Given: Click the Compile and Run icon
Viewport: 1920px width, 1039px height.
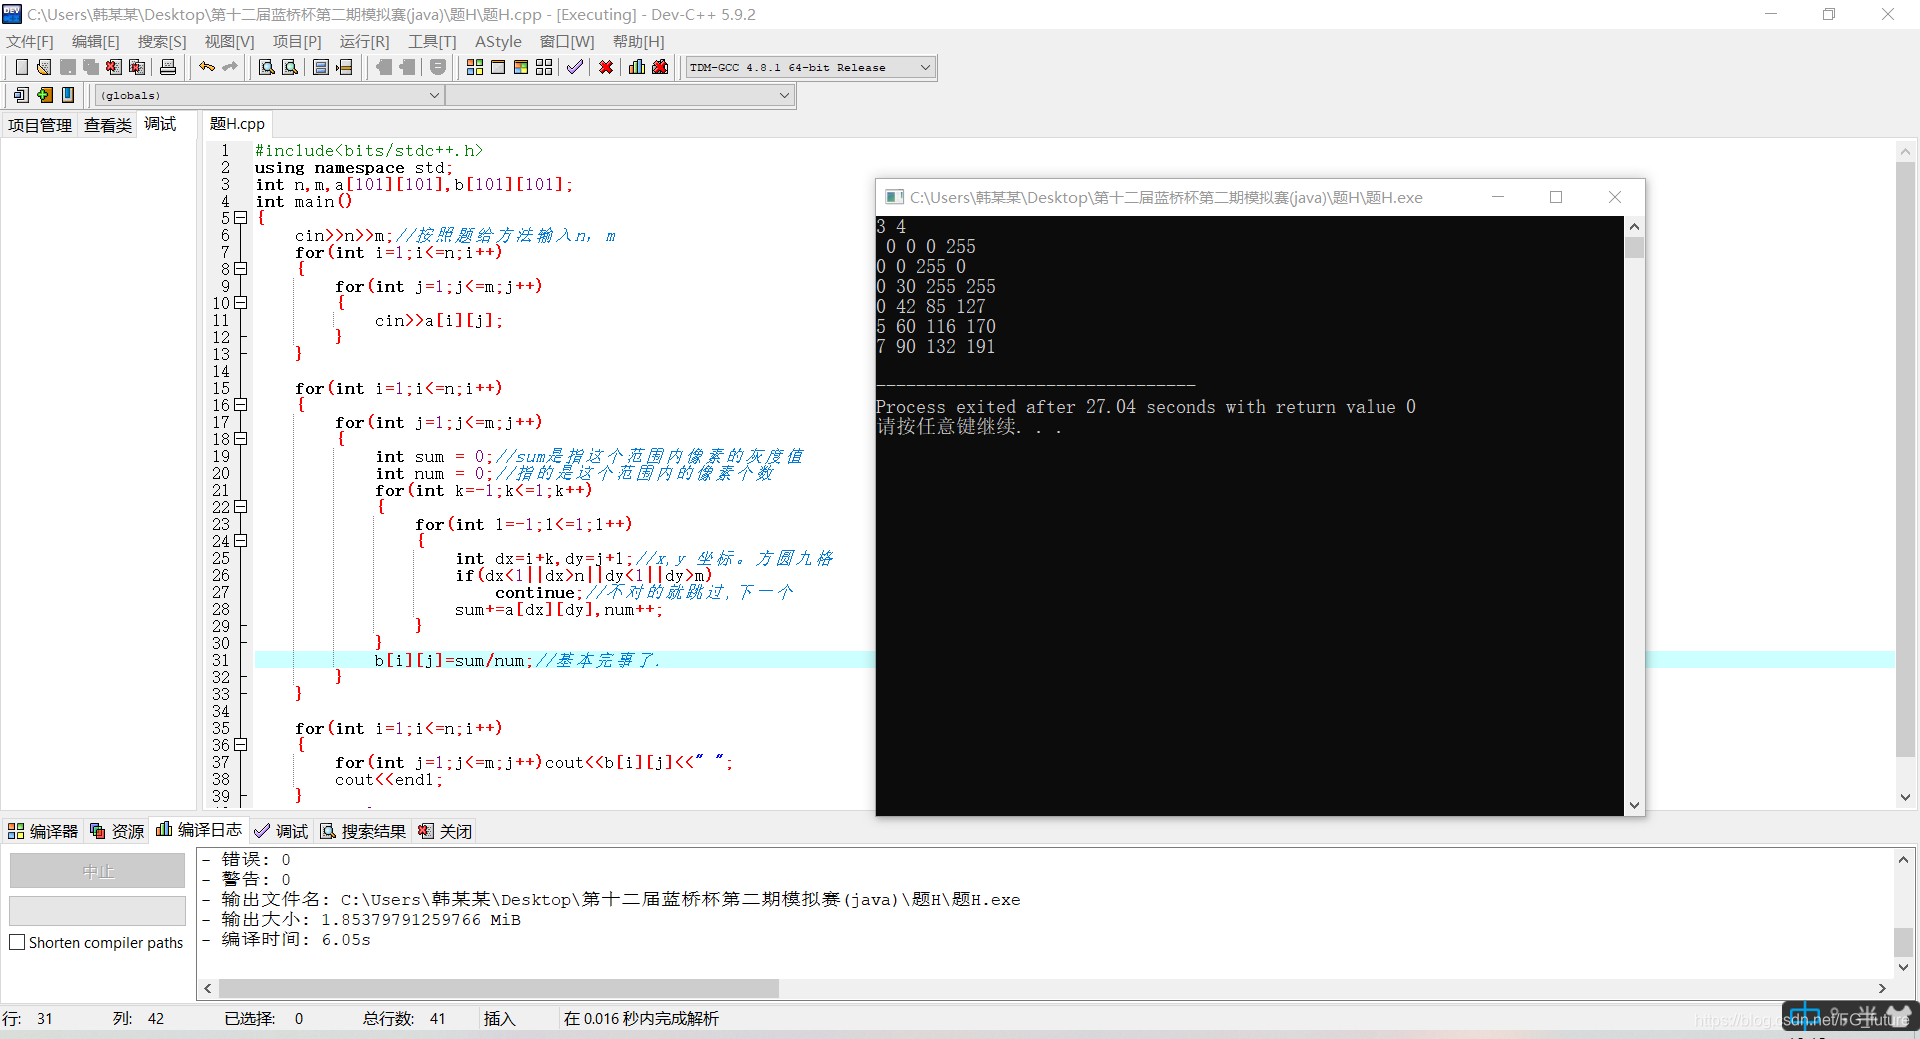Looking at the screenshot, I should [521, 67].
